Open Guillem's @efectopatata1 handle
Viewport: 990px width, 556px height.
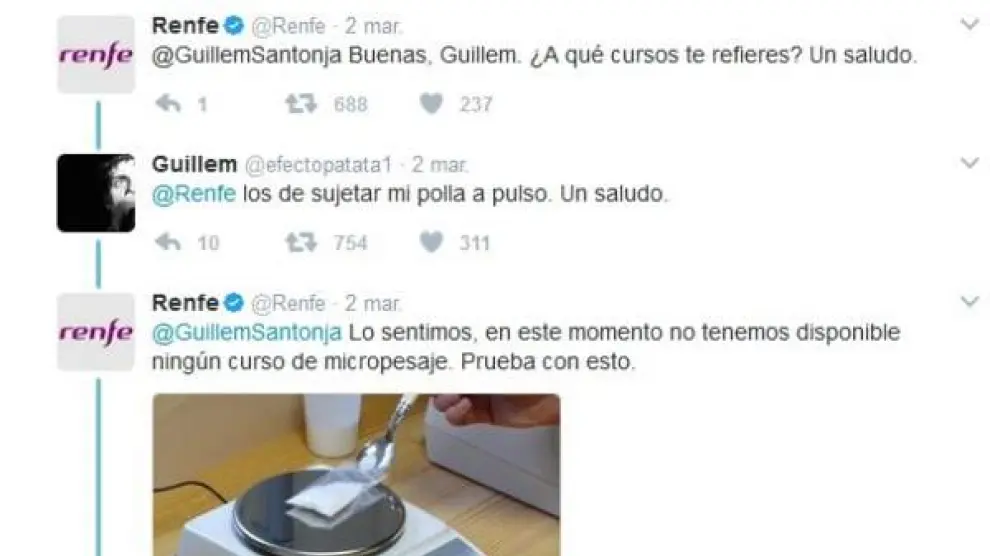pyautogui.click(x=319, y=165)
